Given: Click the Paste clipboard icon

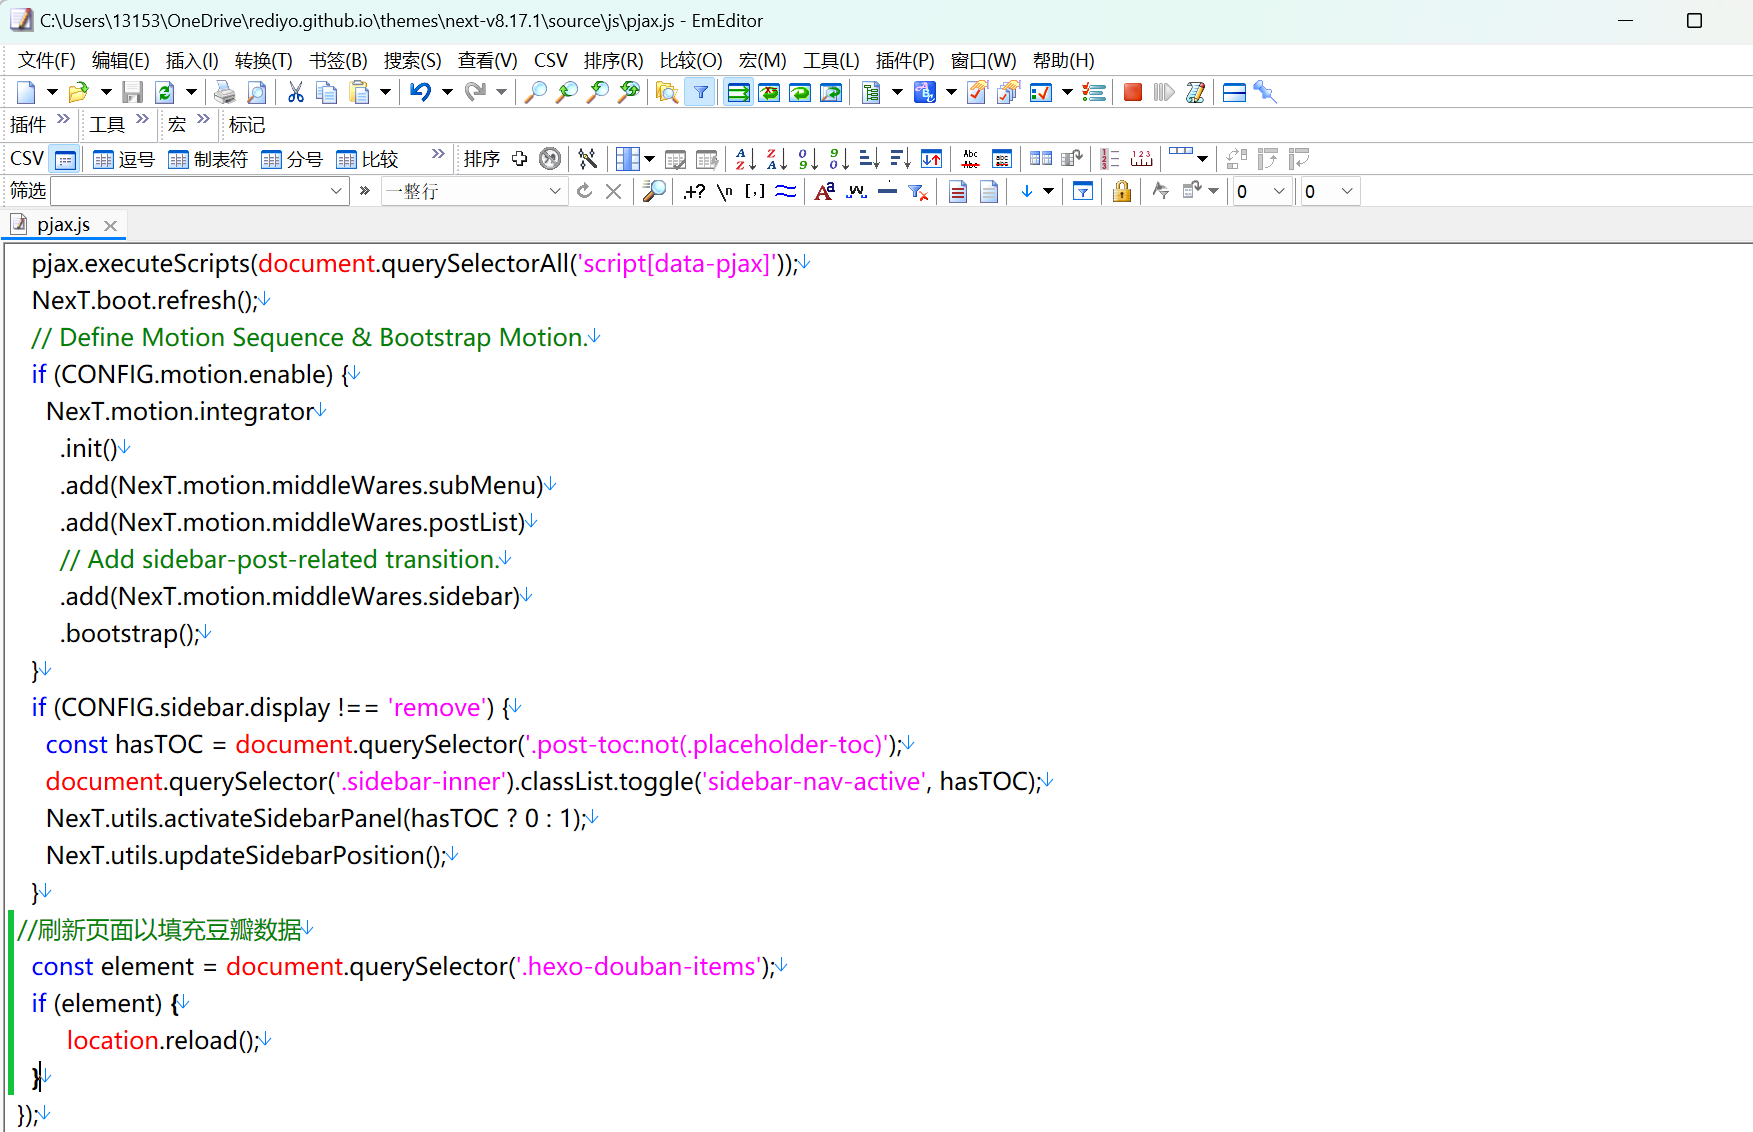Looking at the screenshot, I should point(359,93).
